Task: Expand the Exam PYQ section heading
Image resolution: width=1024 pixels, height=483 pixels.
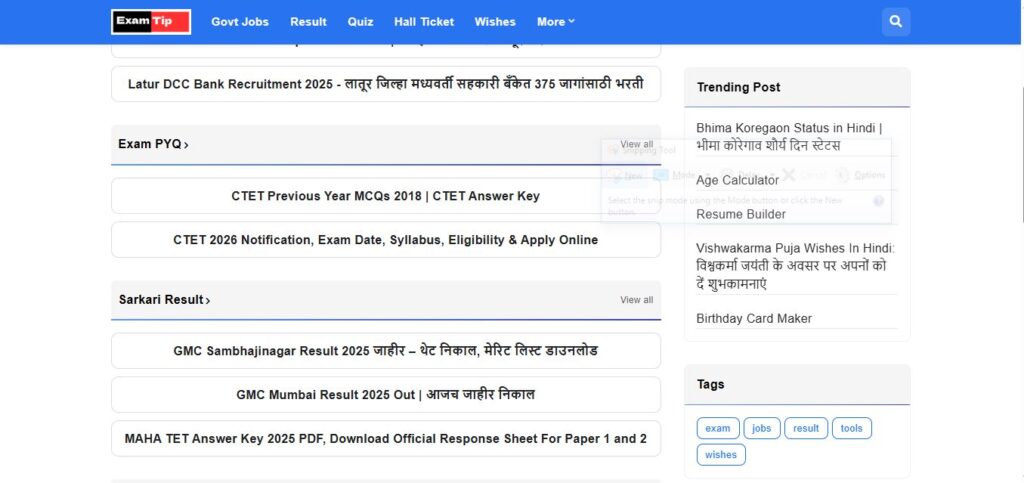Action: 153,144
